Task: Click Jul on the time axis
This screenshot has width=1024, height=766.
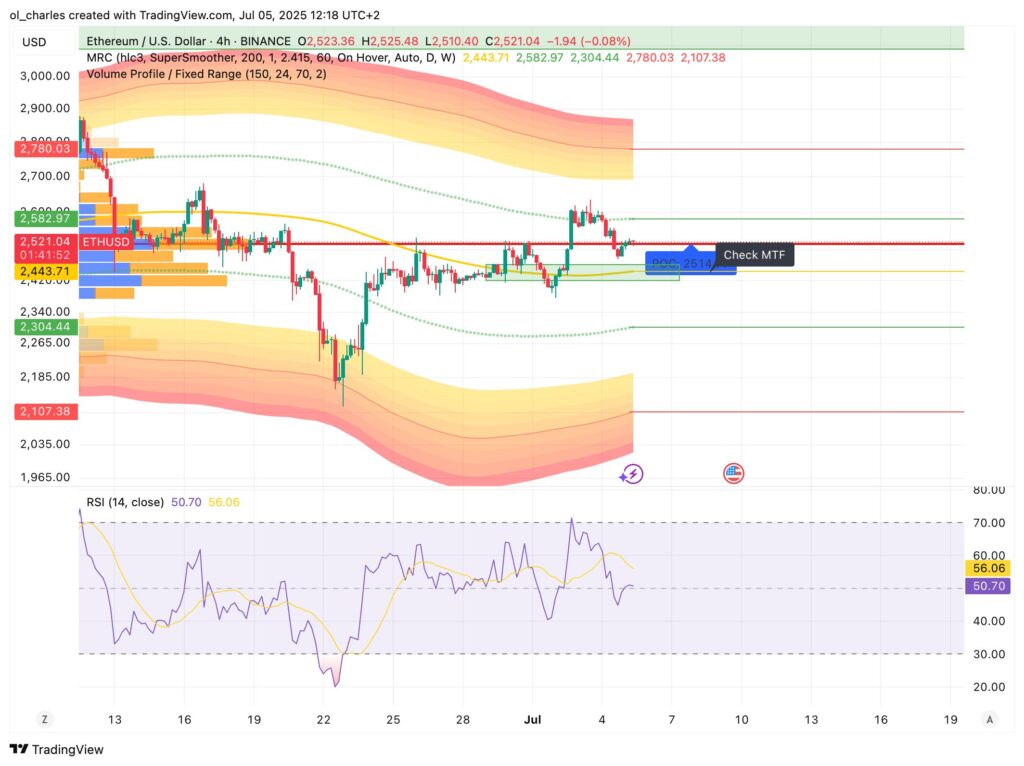Action: click(x=532, y=720)
